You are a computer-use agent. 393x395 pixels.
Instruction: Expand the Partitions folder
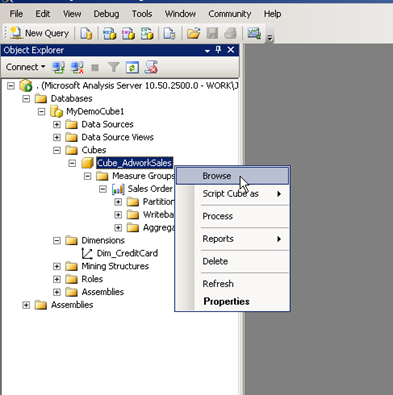pos(118,202)
